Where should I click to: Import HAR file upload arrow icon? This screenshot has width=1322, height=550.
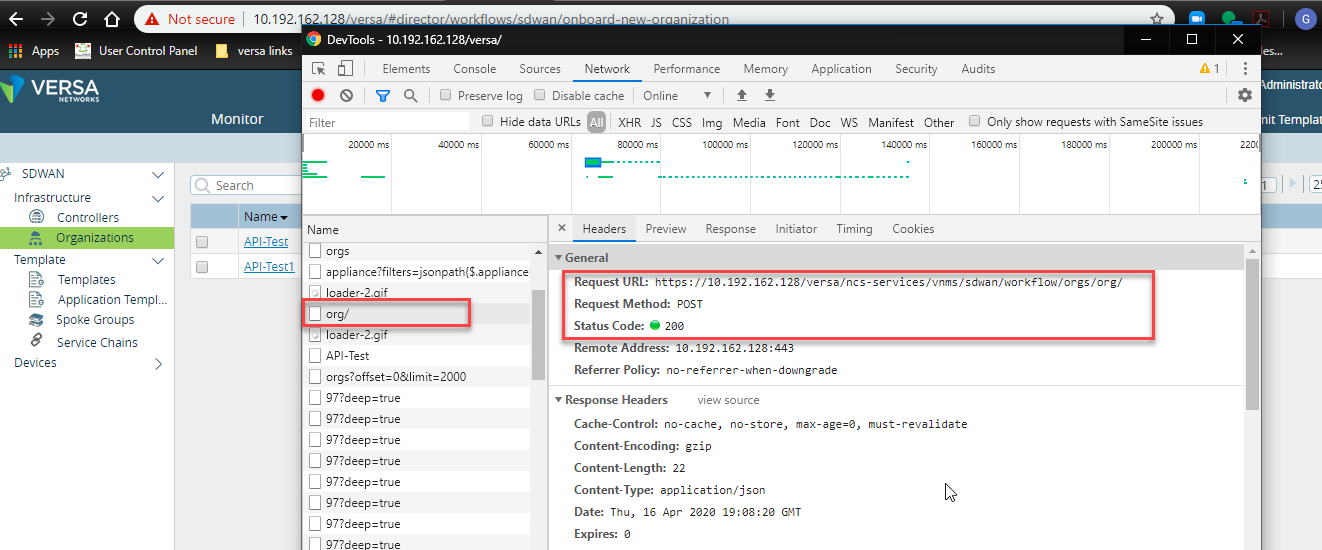(741, 95)
